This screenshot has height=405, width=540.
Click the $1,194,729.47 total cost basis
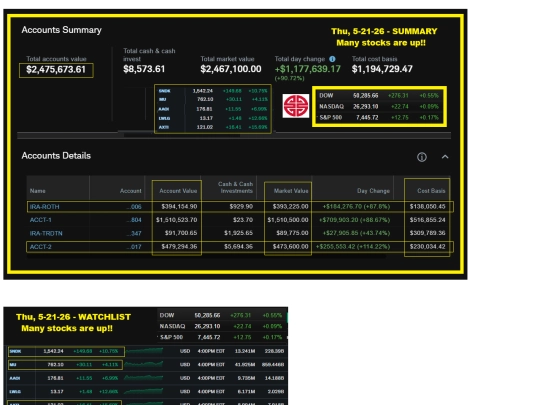pyautogui.click(x=382, y=69)
